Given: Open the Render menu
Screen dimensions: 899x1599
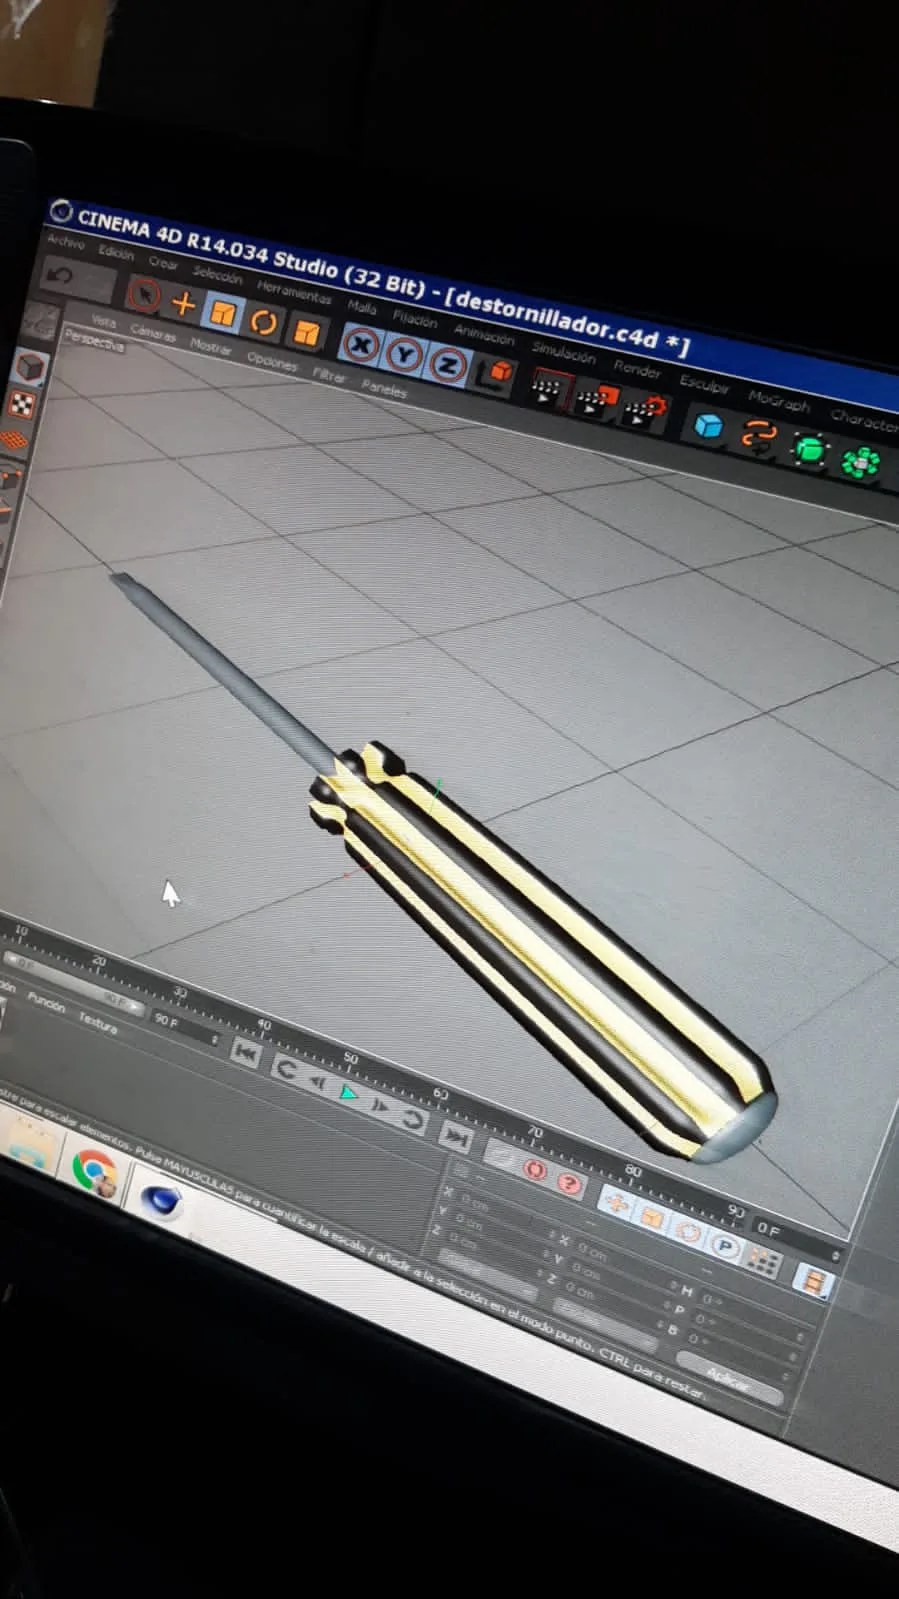Looking at the screenshot, I should point(637,368).
